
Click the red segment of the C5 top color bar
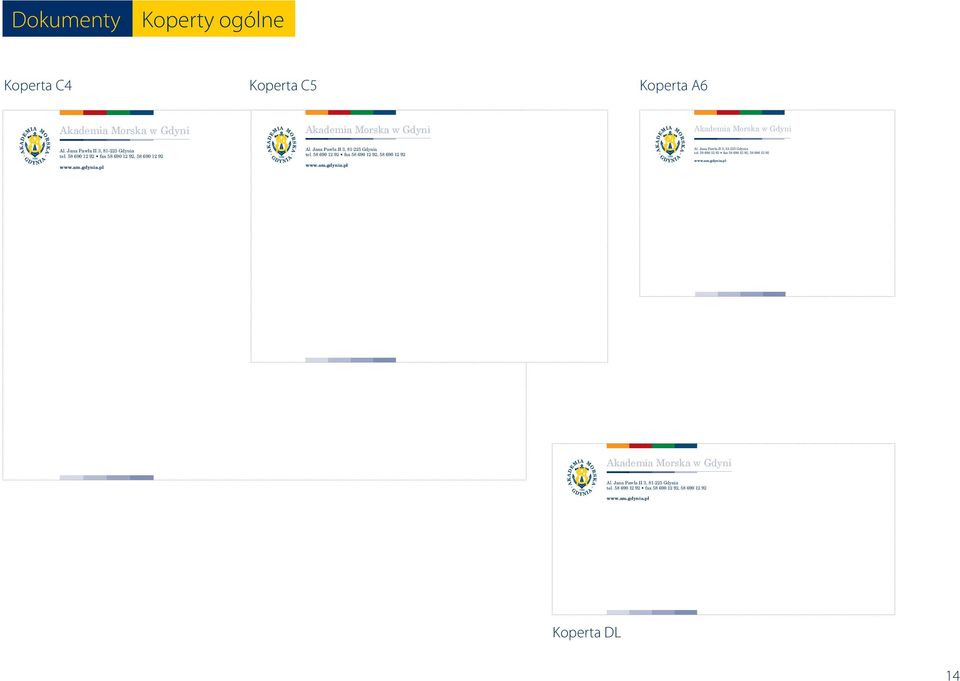tap(339, 113)
